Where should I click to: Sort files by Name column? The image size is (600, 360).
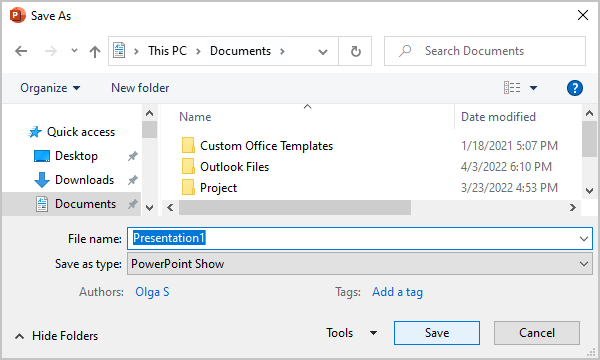point(195,117)
